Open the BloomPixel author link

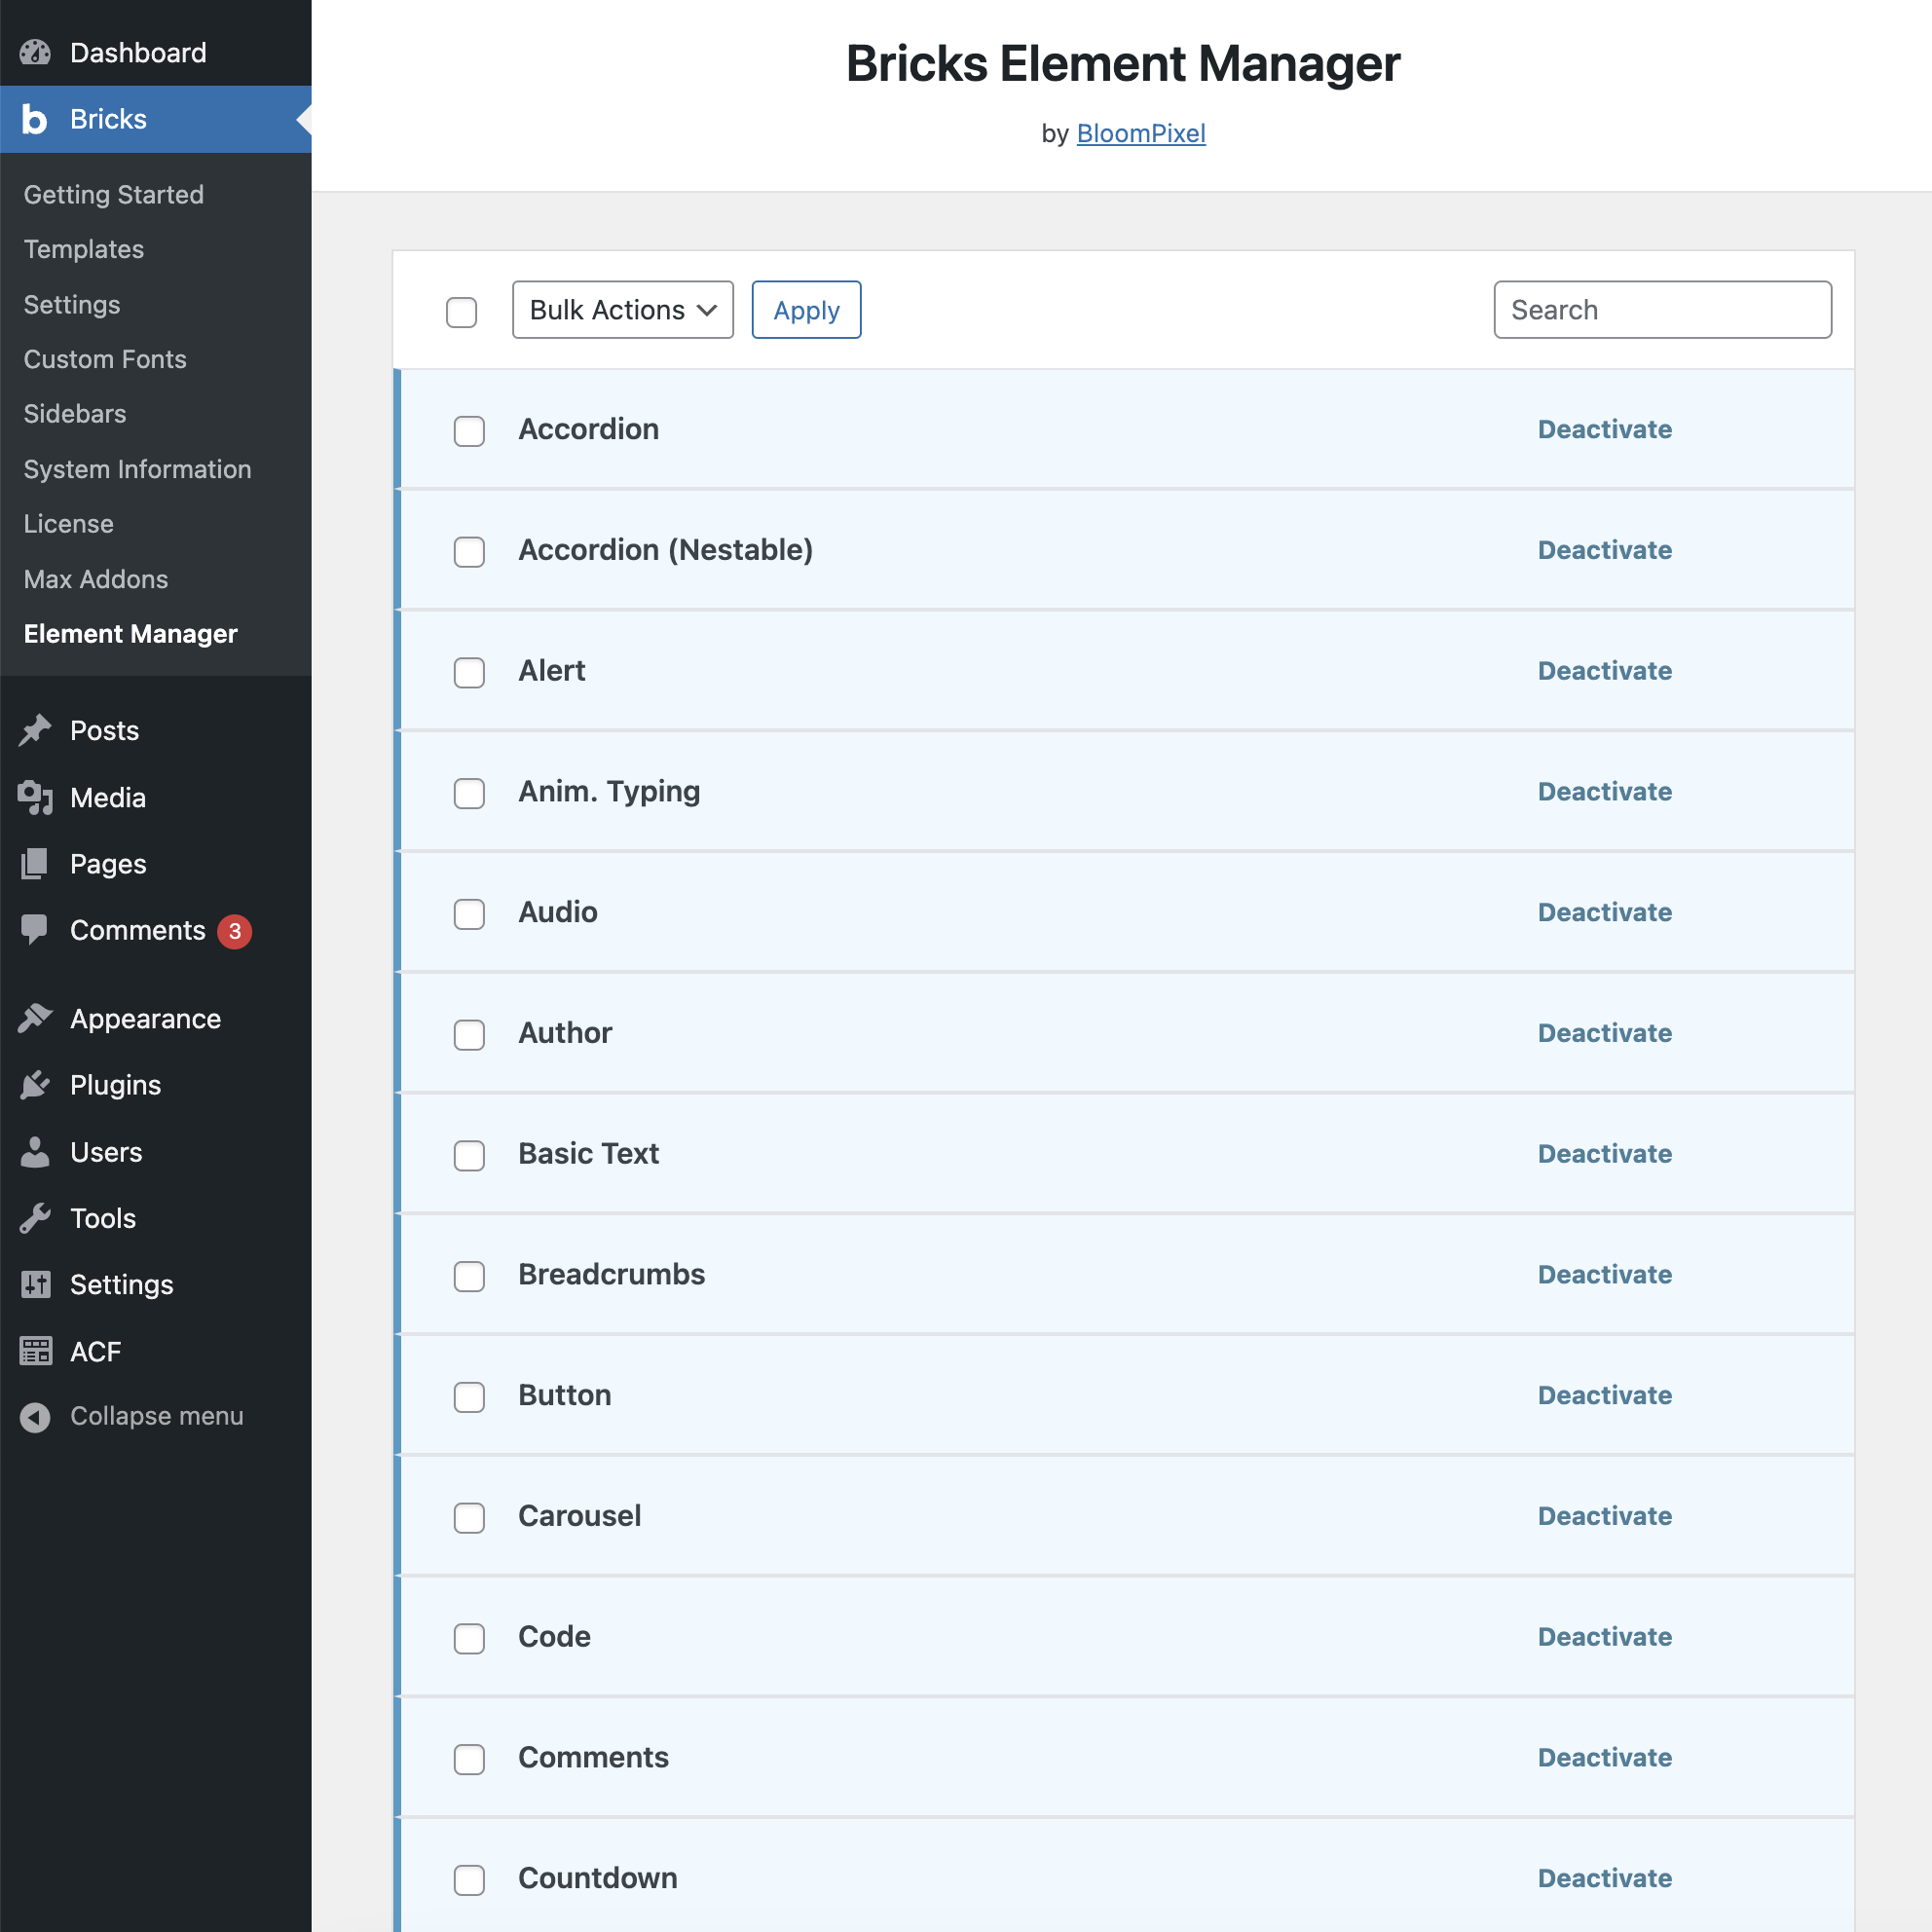(x=1140, y=133)
